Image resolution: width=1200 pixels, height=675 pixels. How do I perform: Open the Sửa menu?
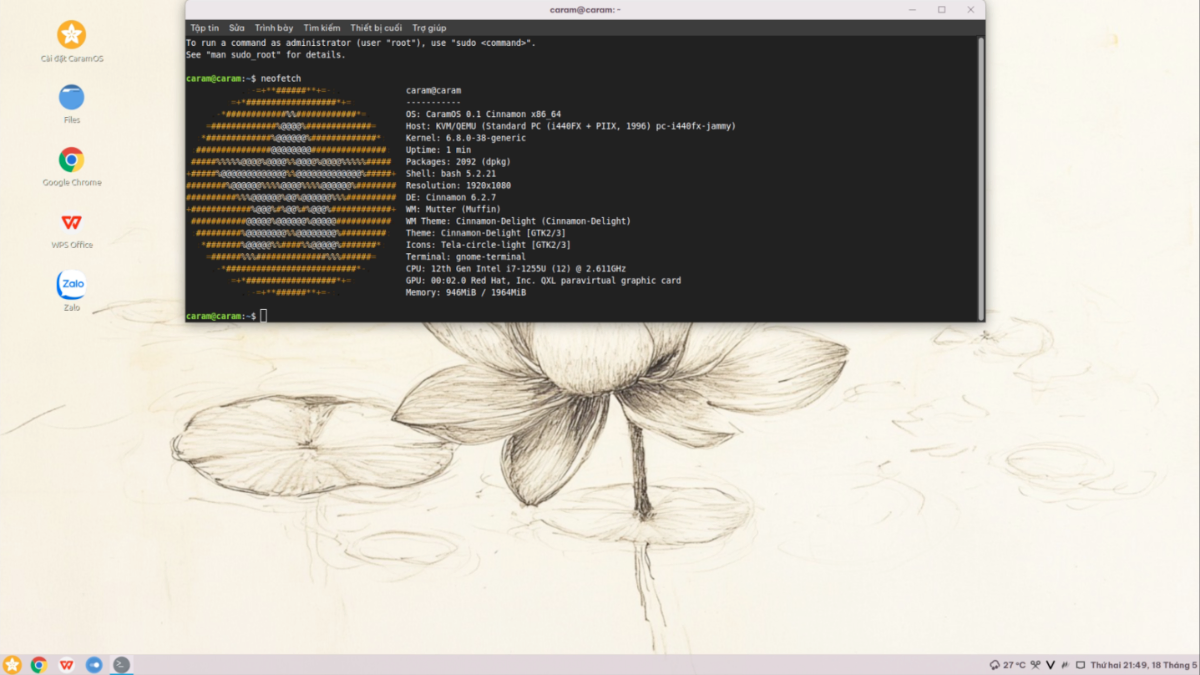click(x=237, y=28)
